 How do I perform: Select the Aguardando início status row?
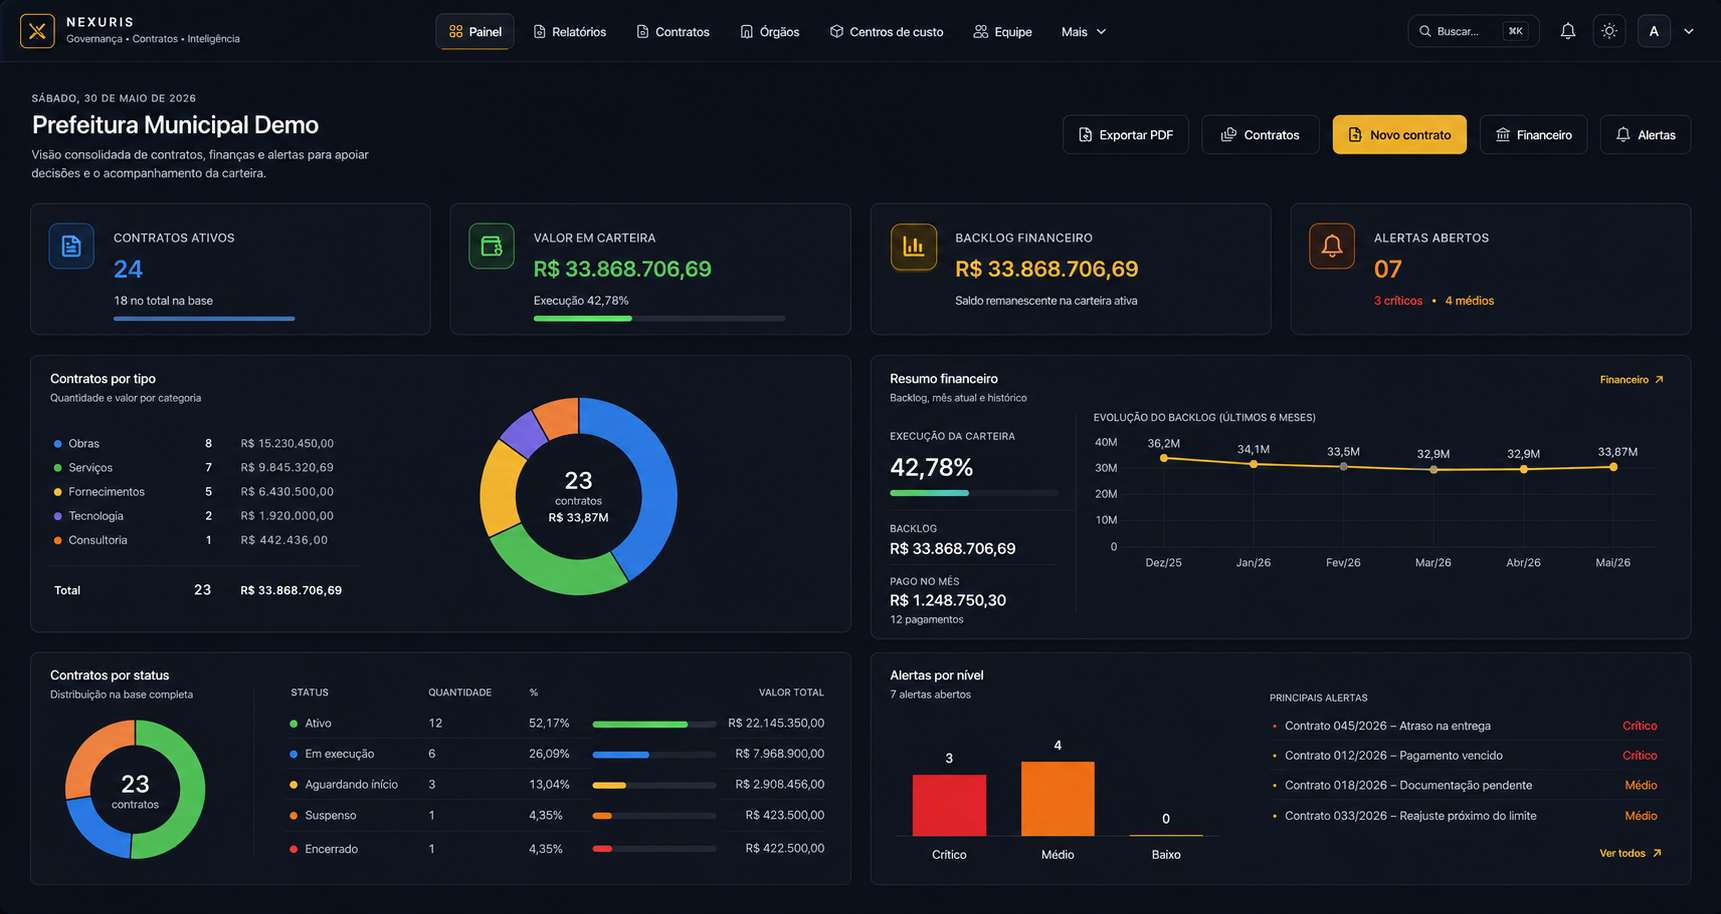pyautogui.click(x=556, y=785)
